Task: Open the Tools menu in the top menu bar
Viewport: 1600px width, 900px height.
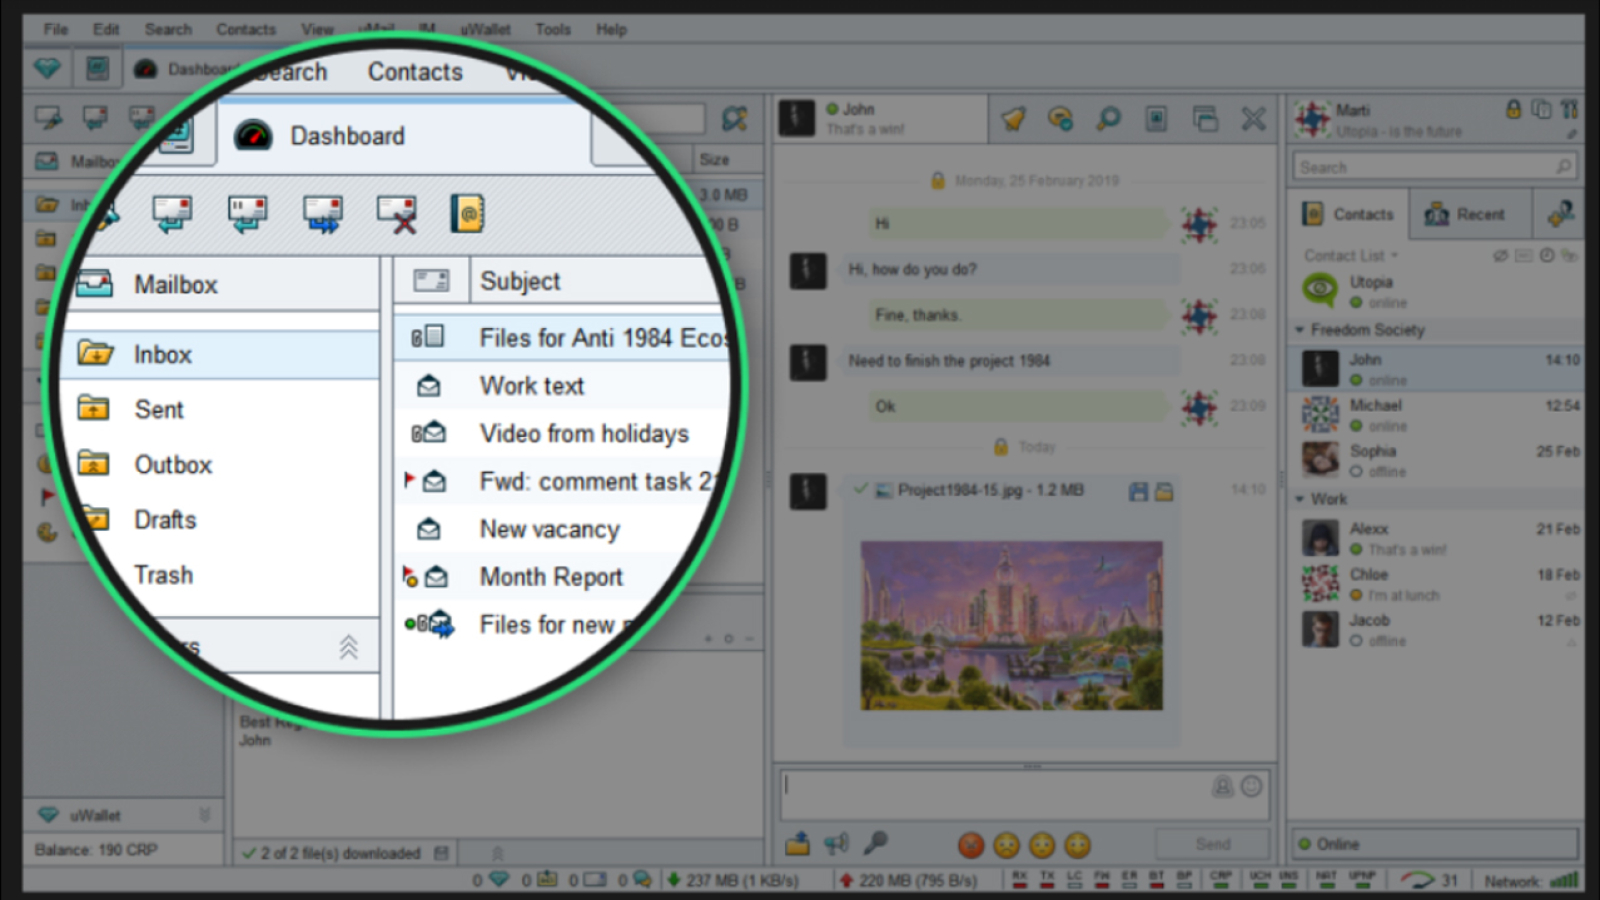Action: click(x=552, y=29)
